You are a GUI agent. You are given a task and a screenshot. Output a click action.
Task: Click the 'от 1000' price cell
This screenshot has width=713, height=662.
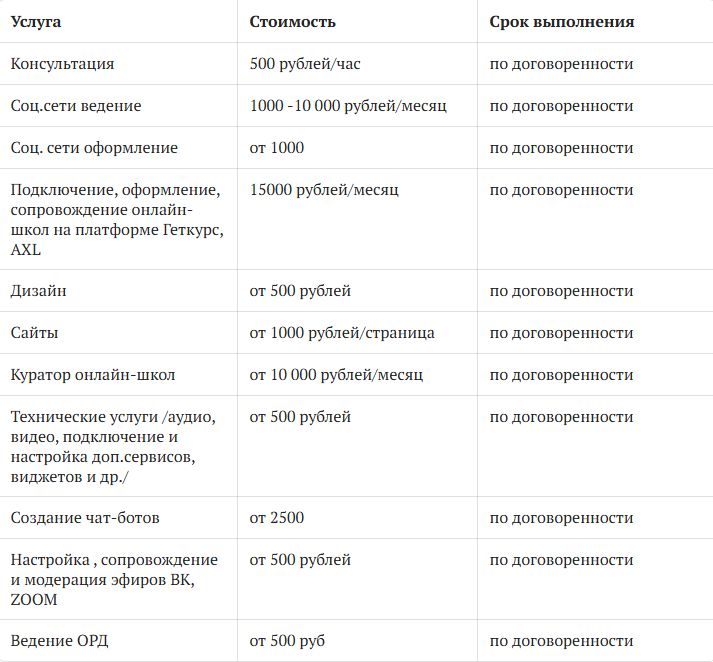click(x=276, y=148)
